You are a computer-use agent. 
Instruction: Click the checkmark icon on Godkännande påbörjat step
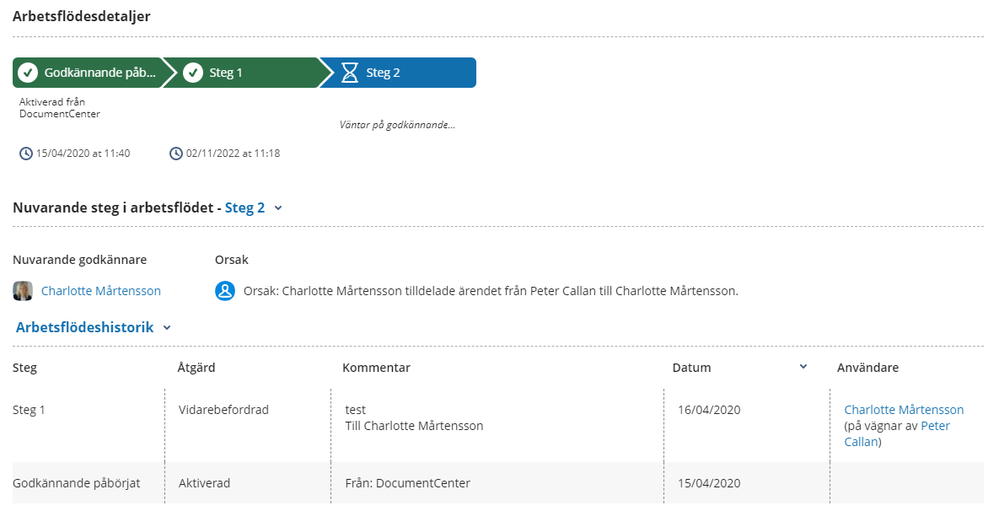[28, 73]
